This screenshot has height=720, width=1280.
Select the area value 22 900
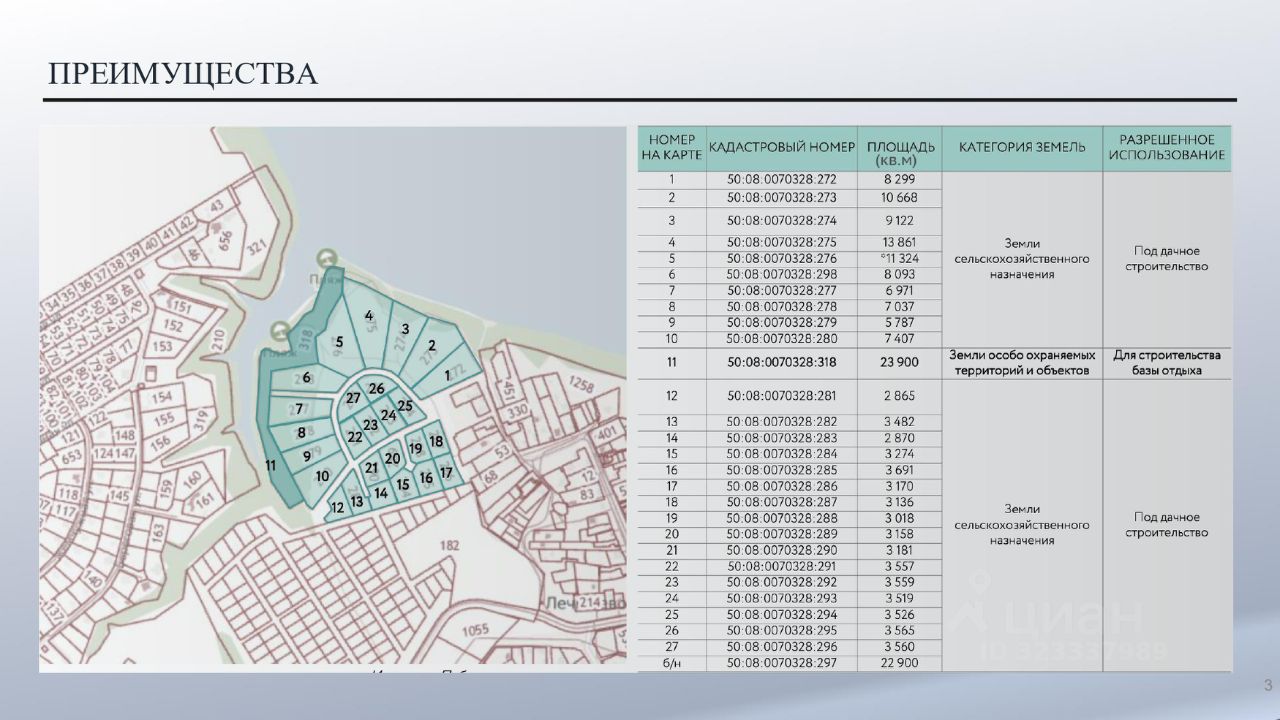(900, 663)
